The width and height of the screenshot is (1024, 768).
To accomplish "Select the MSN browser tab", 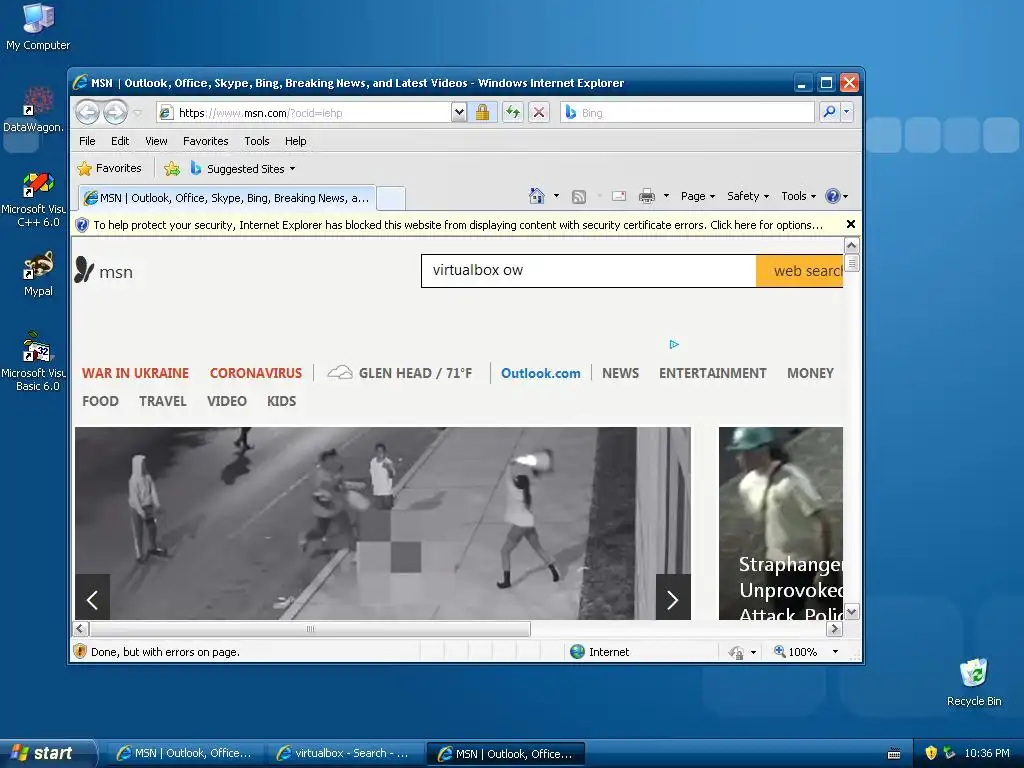I will pos(227,198).
